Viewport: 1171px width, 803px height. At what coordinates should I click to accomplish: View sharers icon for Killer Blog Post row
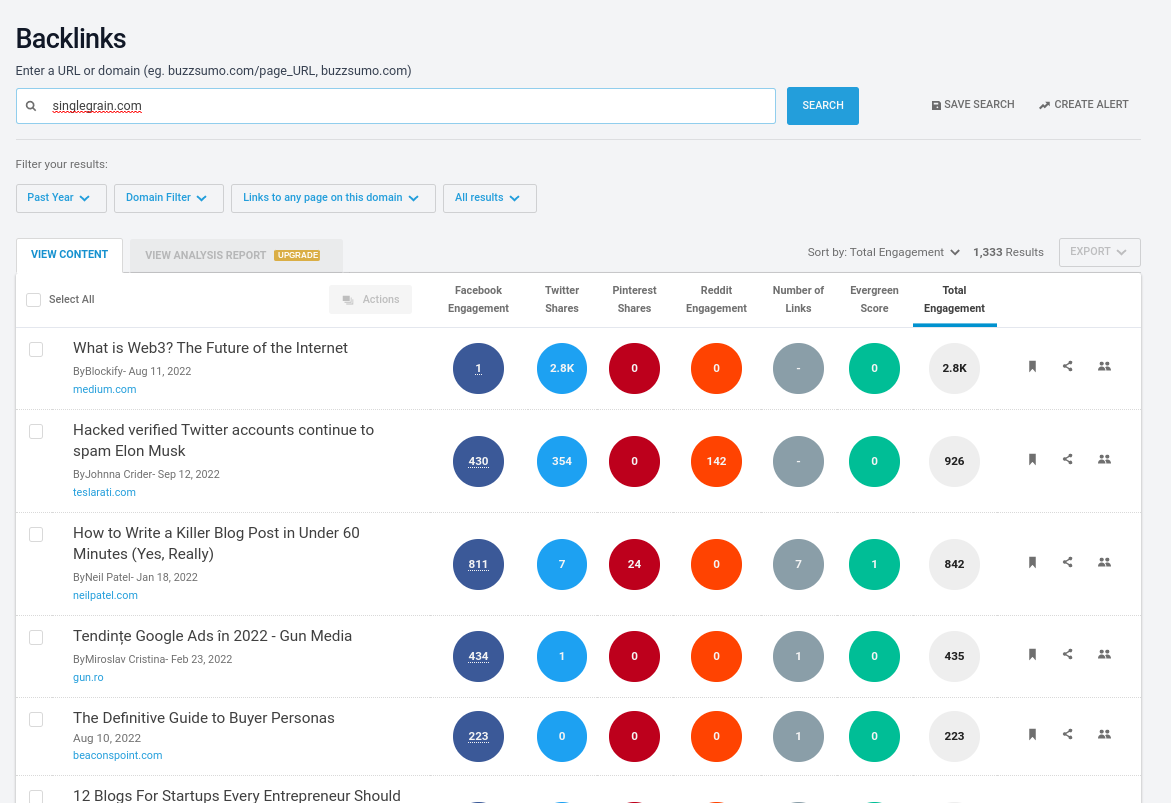click(x=1104, y=563)
